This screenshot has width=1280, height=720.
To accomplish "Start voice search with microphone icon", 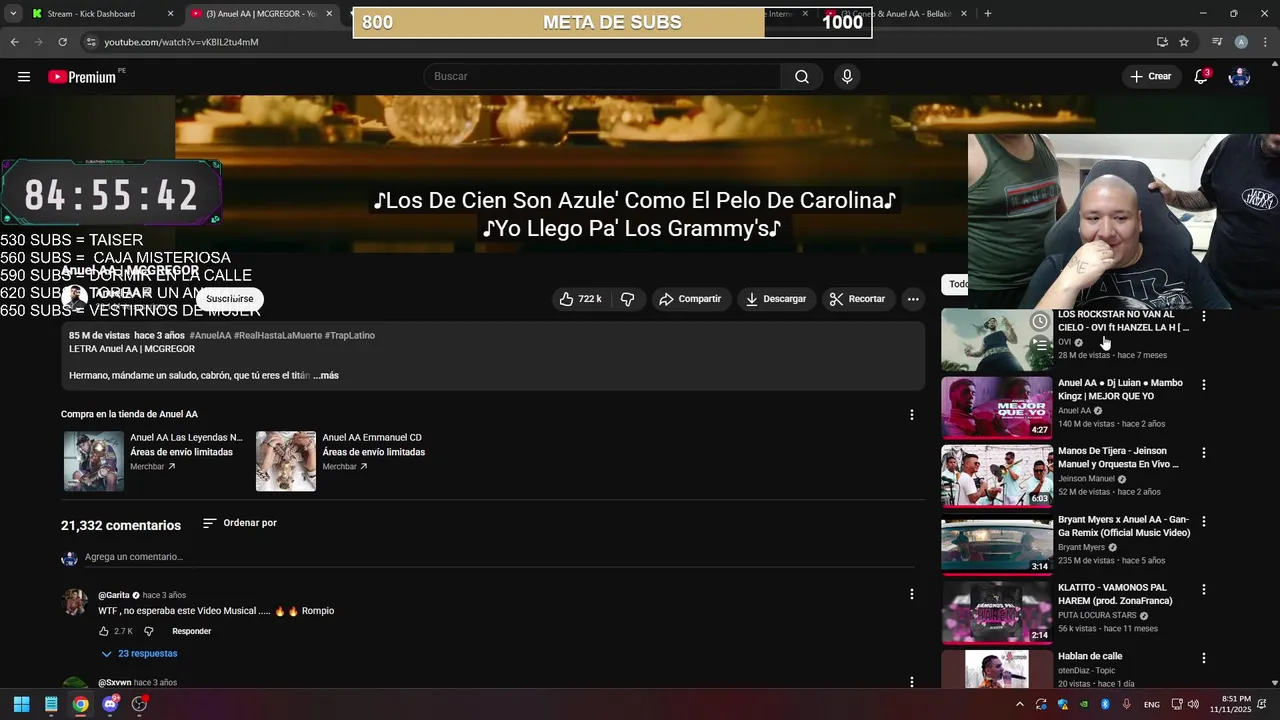I will click(847, 77).
